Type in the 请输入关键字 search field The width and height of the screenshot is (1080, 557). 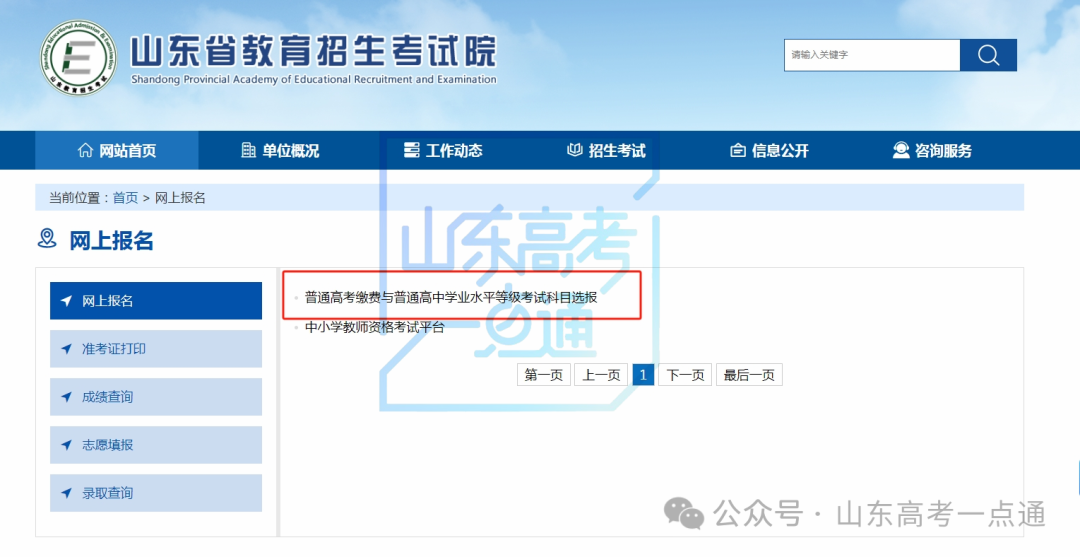tap(871, 55)
